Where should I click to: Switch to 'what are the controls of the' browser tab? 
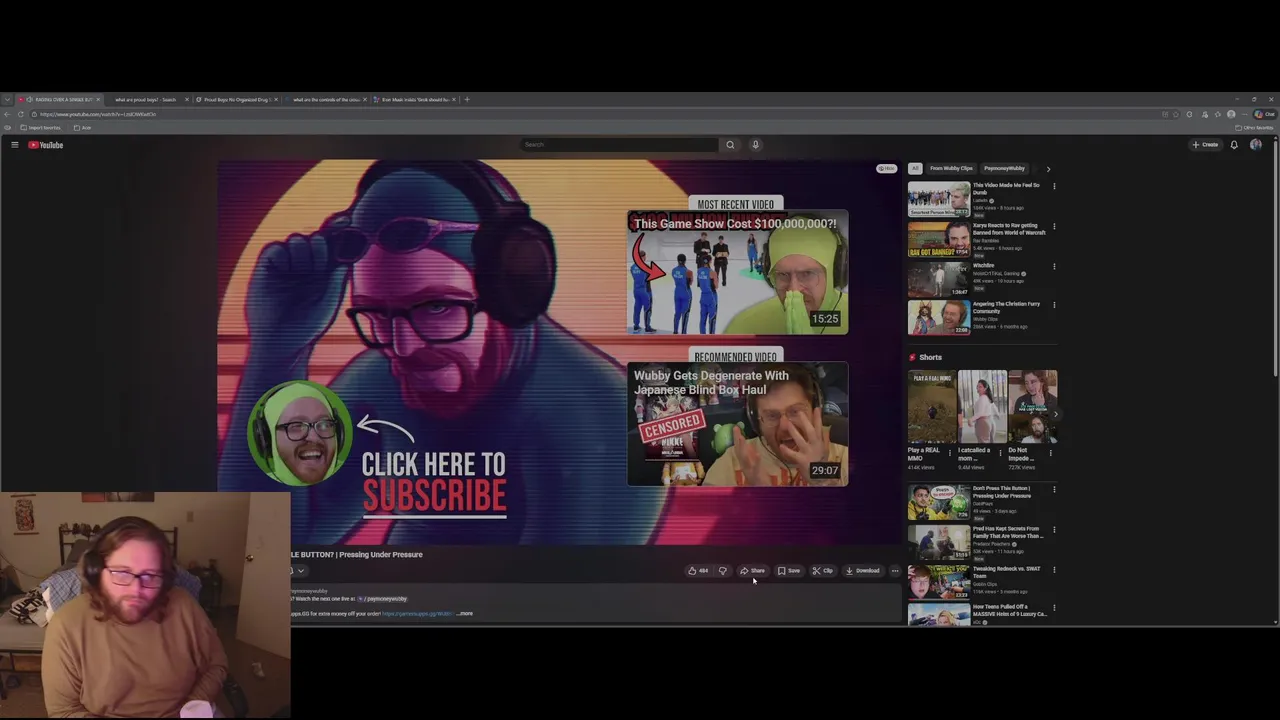pyautogui.click(x=326, y=100)
